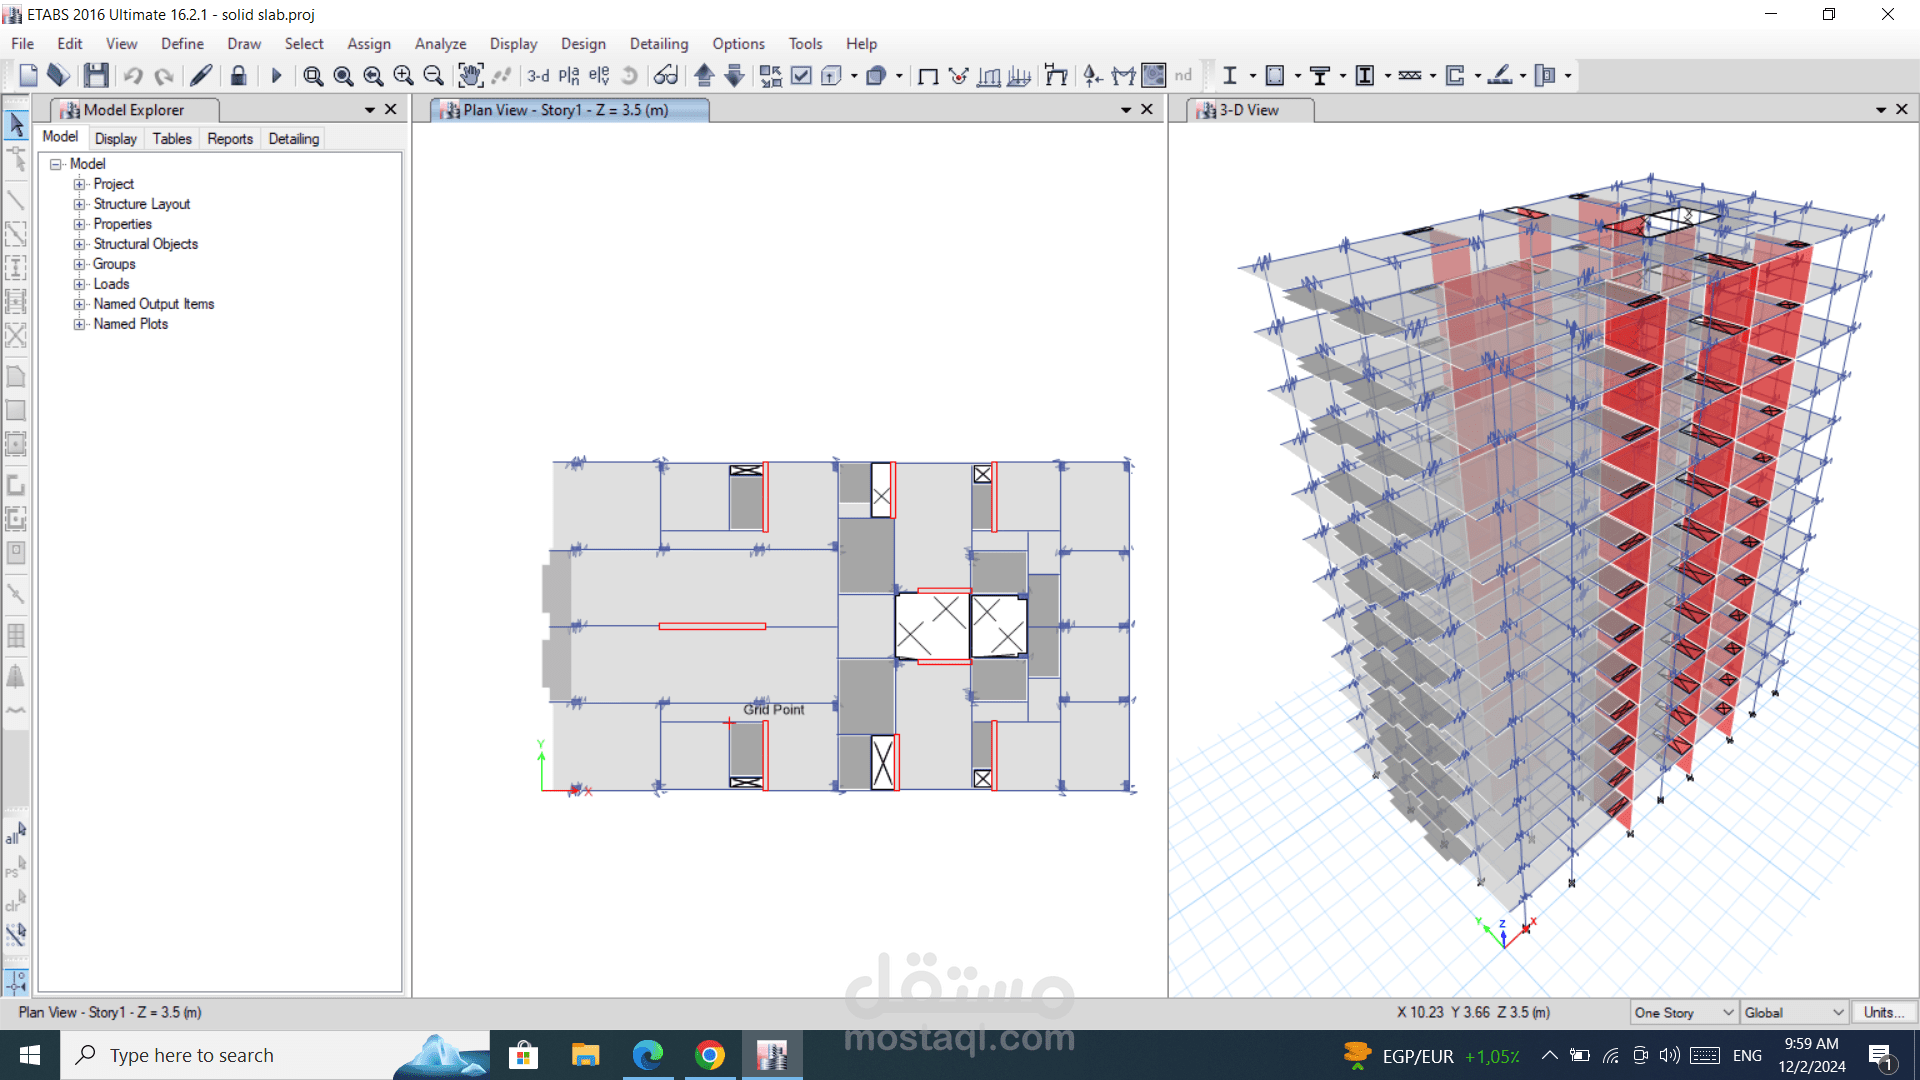Activate the Pan hand tool
The width and height of the screenshot is (1920, 1080).
(x=470, y=75)
